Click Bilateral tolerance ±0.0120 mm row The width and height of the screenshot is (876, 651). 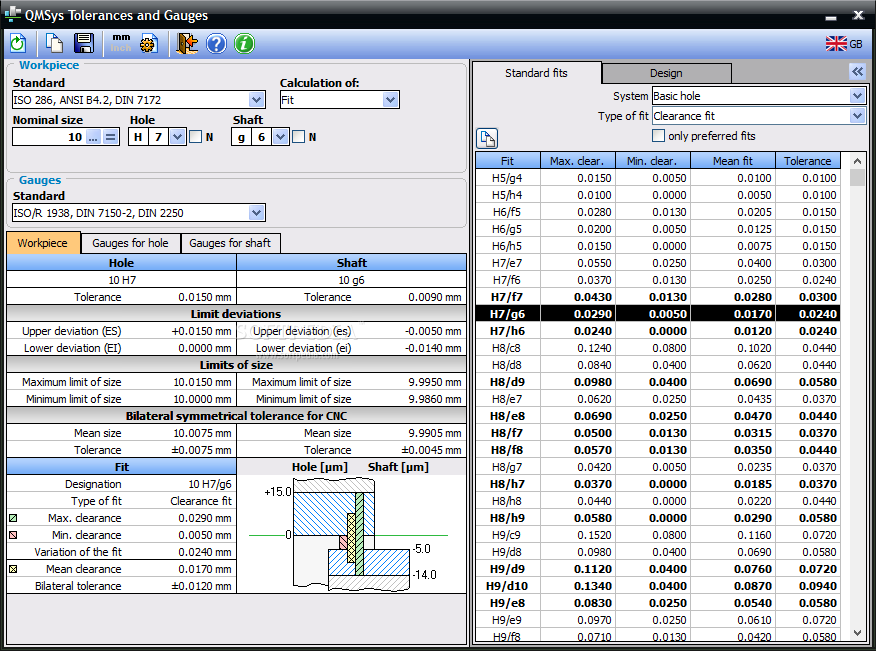tap(122, 586)
